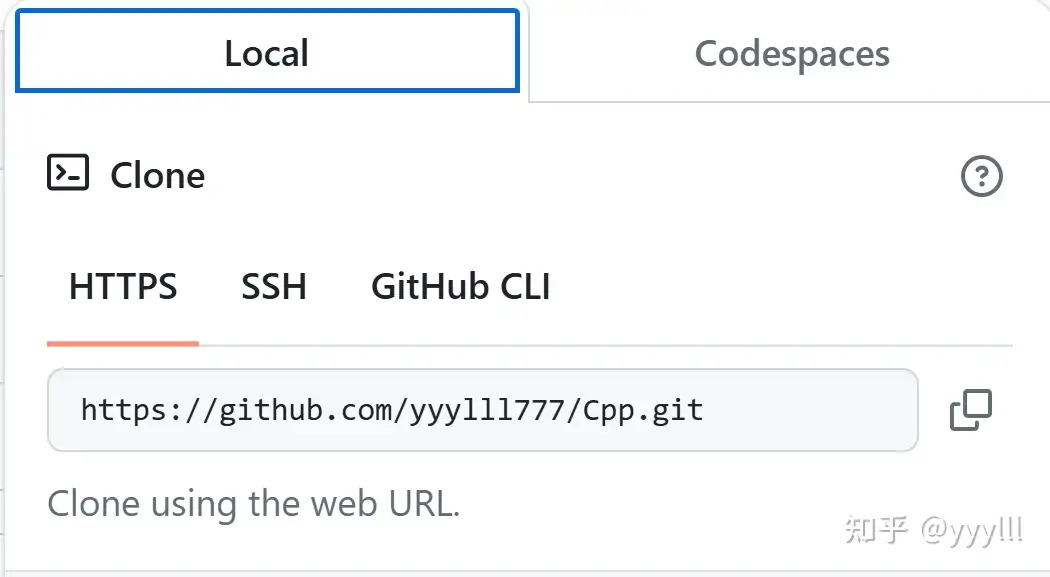Click the 'https://' prefix in the URL field
Viewport: 1050px width, 577px height.
[148, 410]
